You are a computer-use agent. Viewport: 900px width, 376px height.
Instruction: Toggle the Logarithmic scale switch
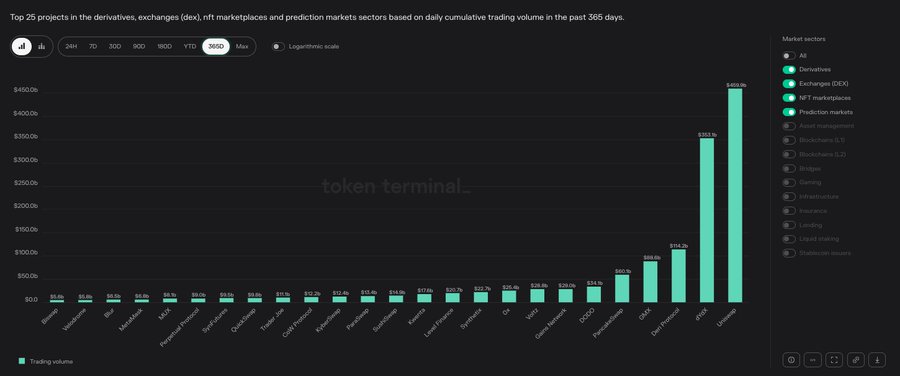278,46
